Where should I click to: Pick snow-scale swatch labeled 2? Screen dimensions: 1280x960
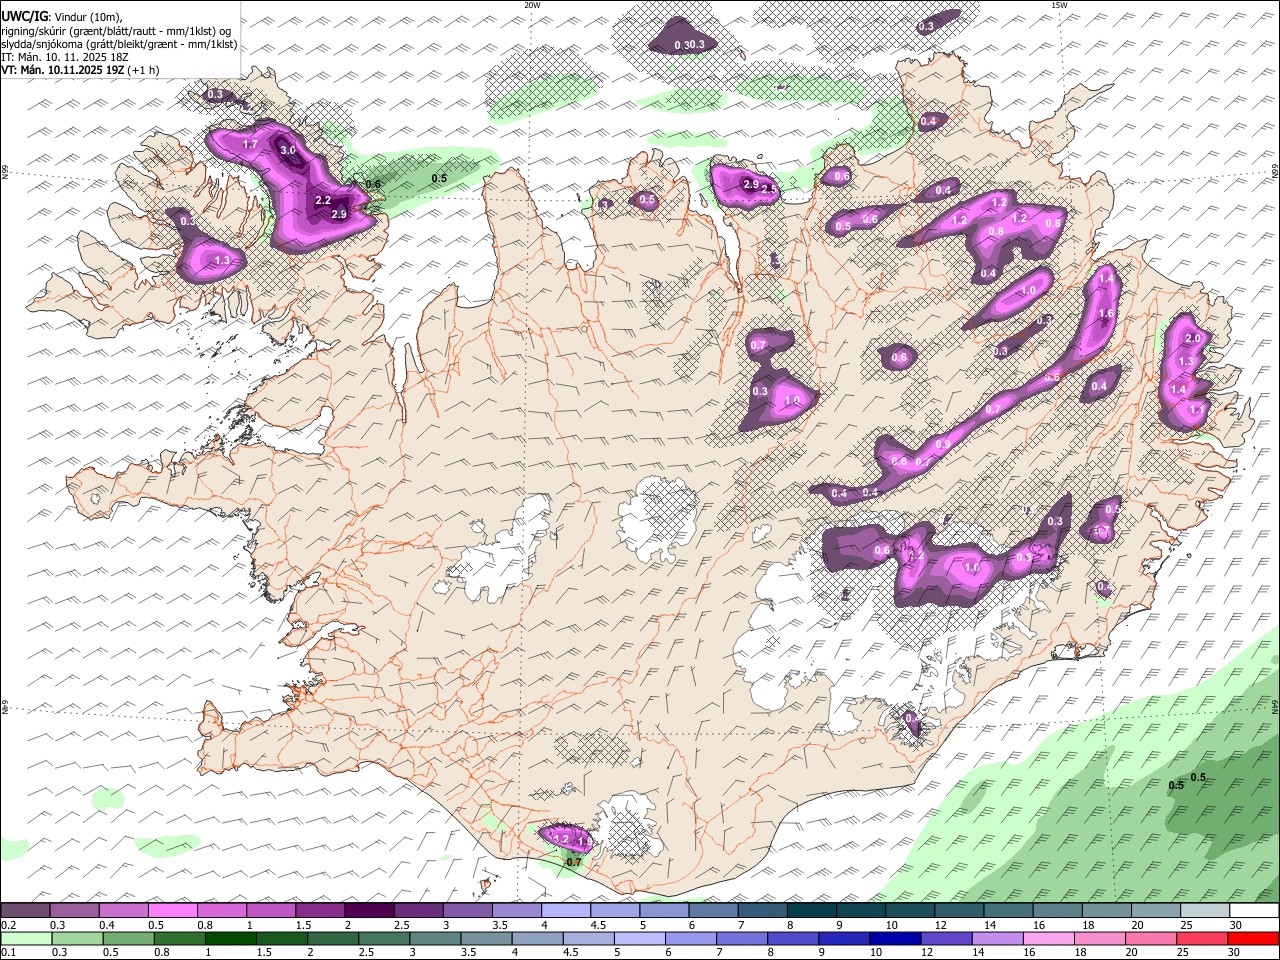[368, 911]
